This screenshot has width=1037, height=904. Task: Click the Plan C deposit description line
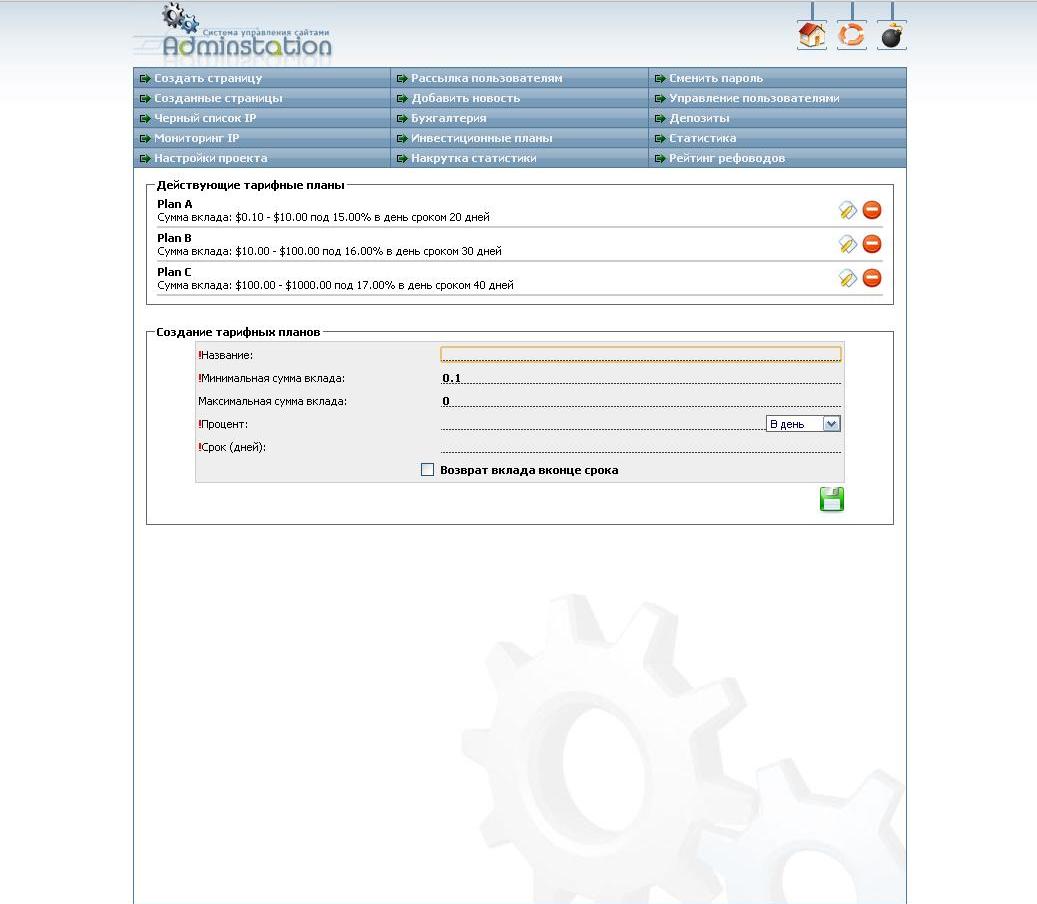pos(335,285)
